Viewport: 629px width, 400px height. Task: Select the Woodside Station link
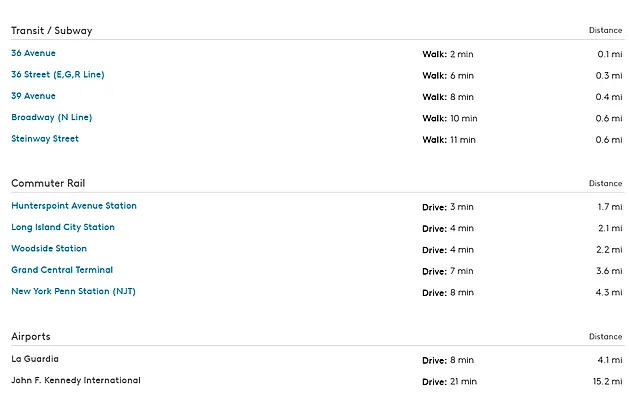point(49,249)
